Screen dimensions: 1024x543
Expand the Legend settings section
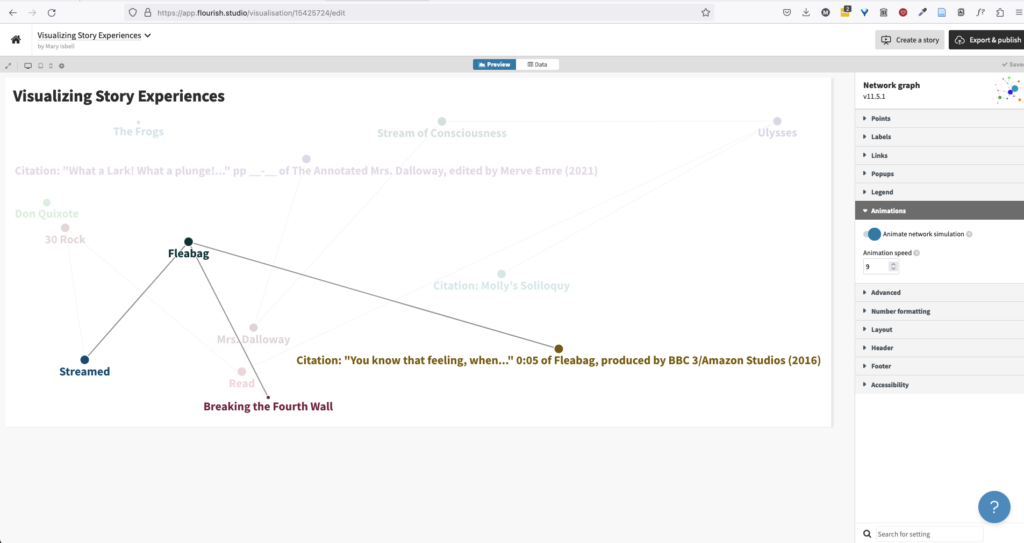939,192
